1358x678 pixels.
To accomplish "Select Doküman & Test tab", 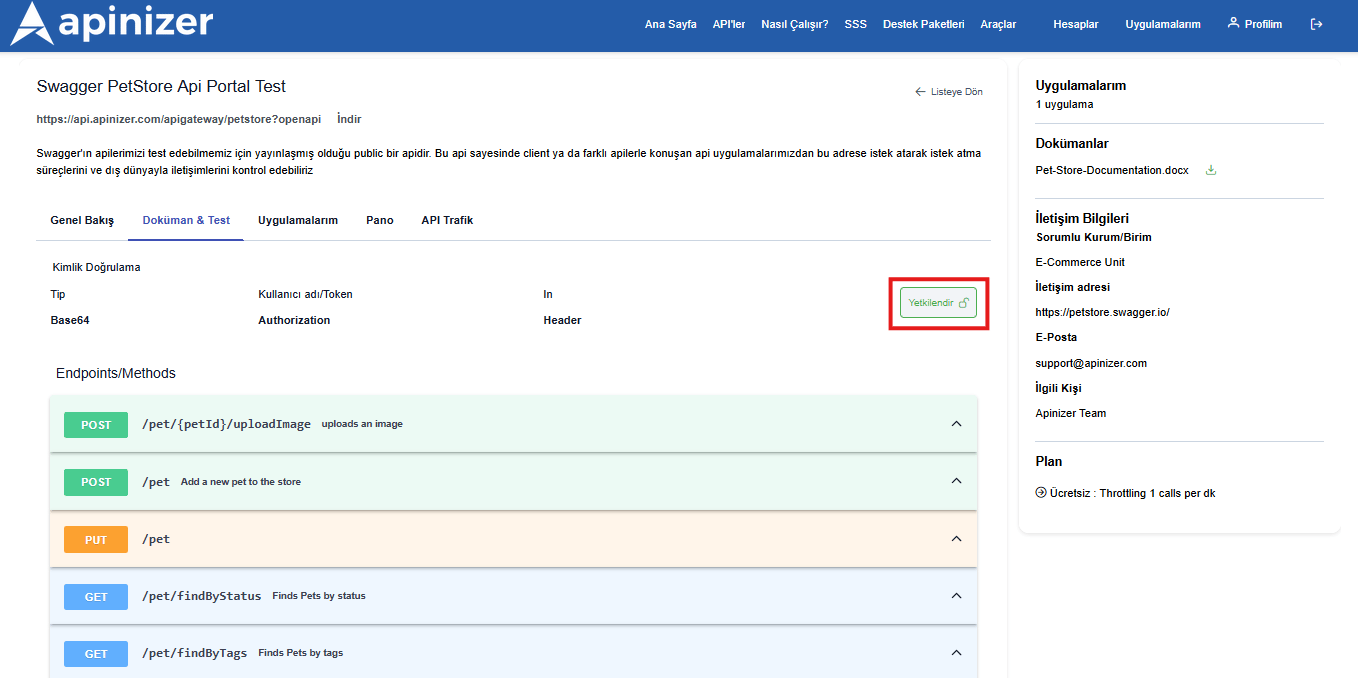I will [186, 220].
